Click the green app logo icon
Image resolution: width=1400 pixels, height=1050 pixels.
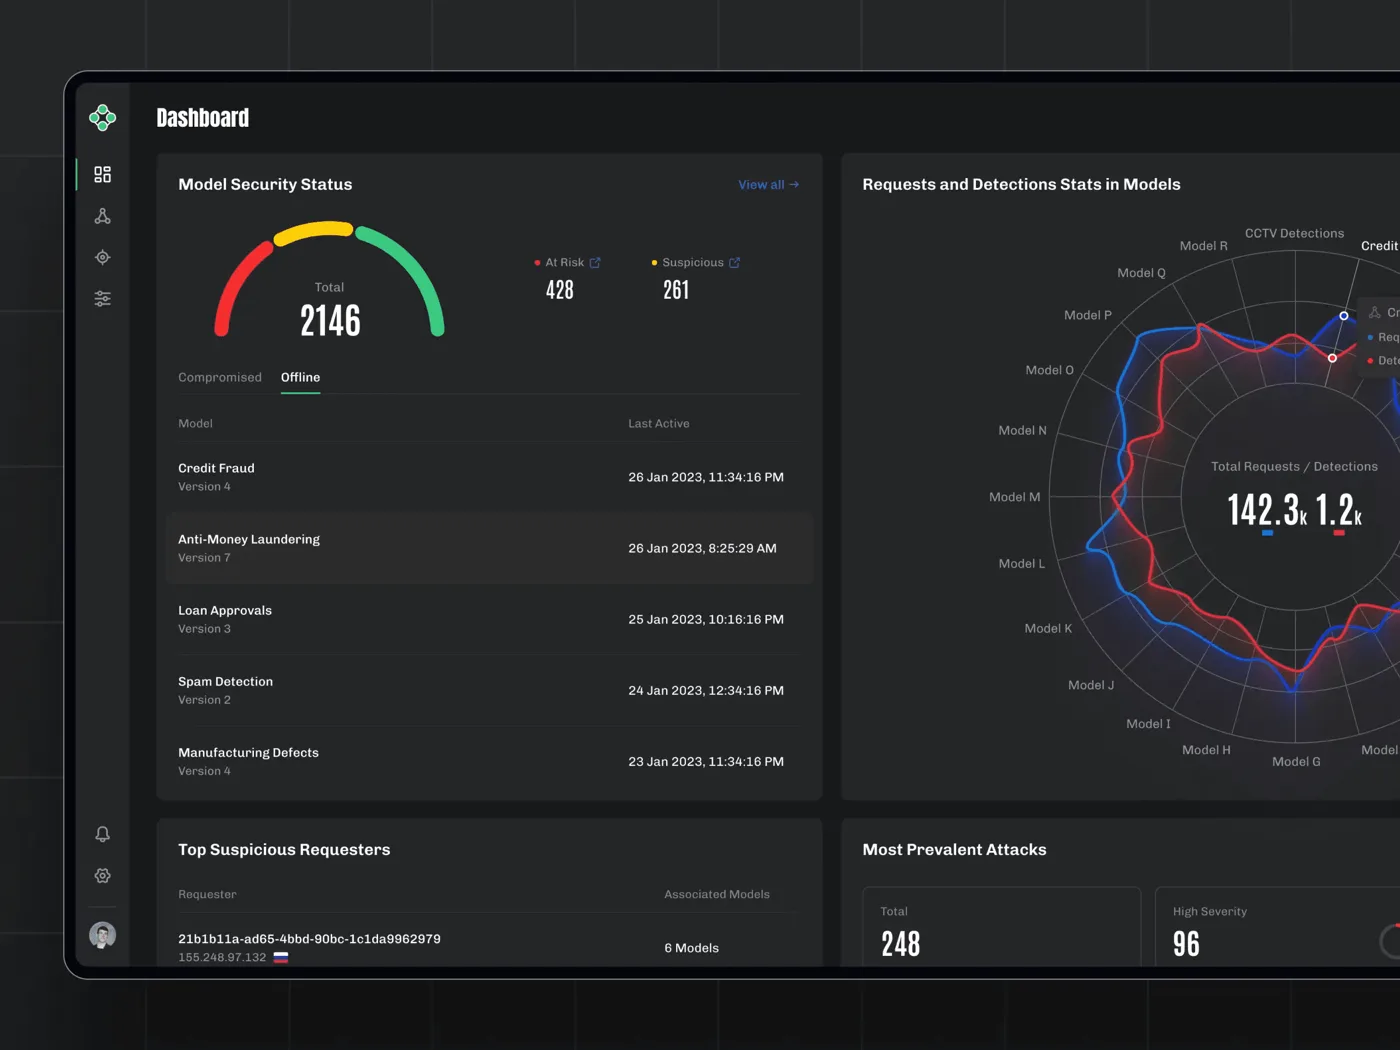102,118
